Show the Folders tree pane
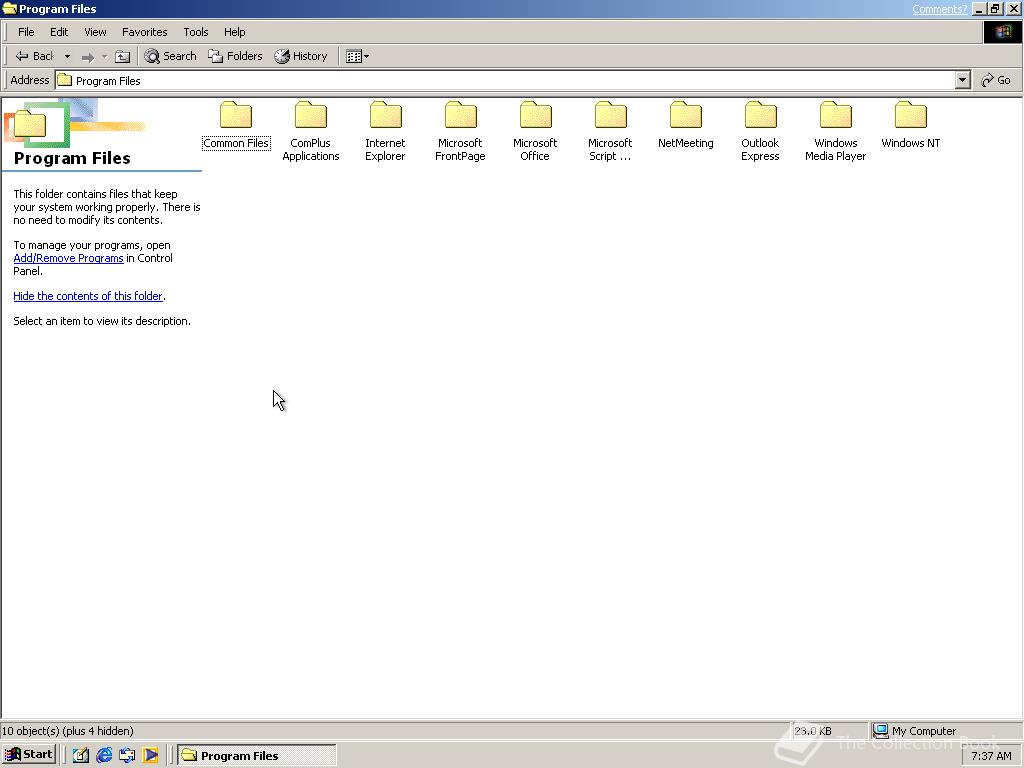This screenshot has height=768, width=1024. (x=235, y=56)
